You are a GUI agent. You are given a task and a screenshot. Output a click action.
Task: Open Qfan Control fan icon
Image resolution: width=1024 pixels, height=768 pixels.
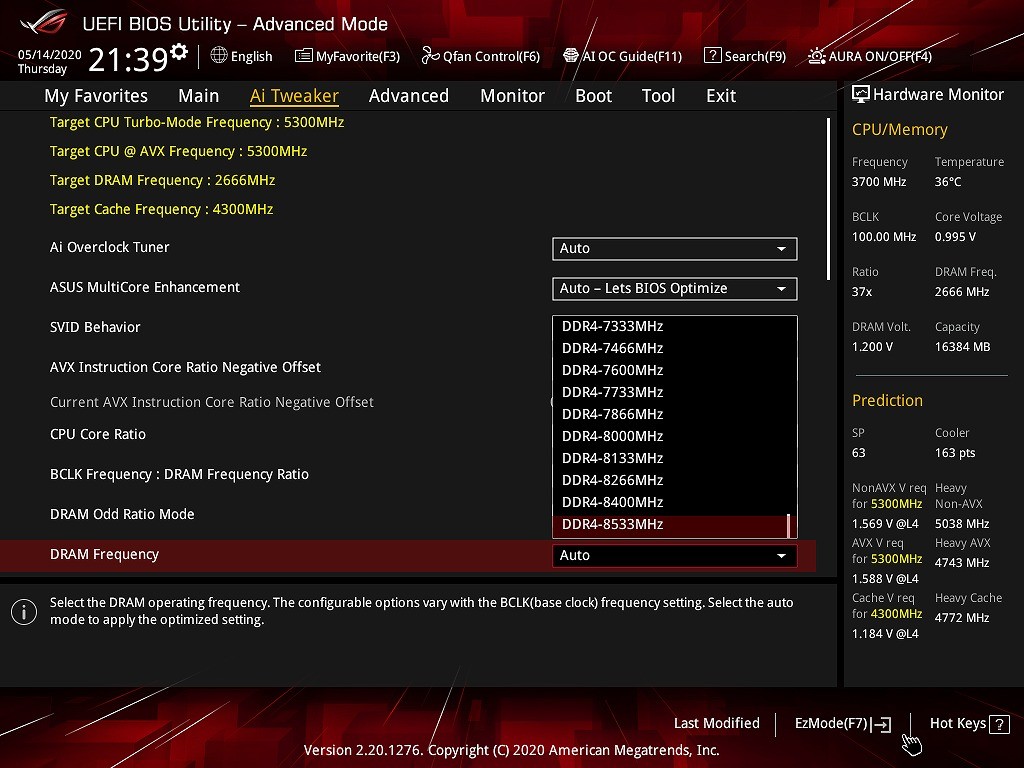pyautogui.click(x=431, y=56)
